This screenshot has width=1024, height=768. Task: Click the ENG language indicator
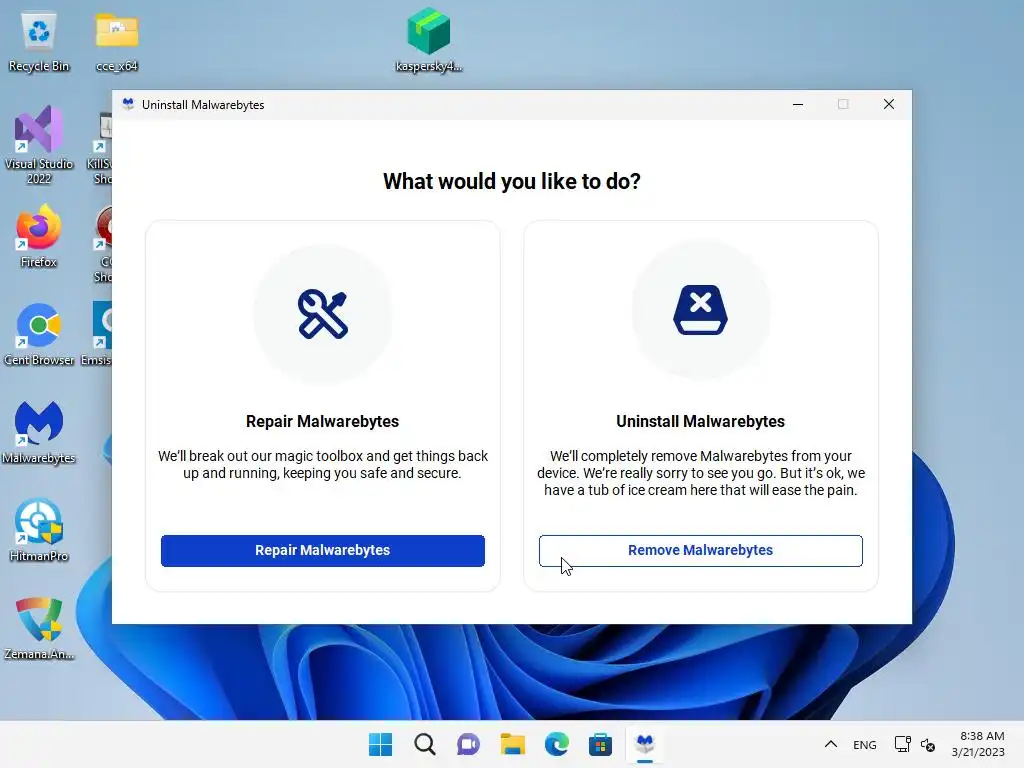[865, 744]
